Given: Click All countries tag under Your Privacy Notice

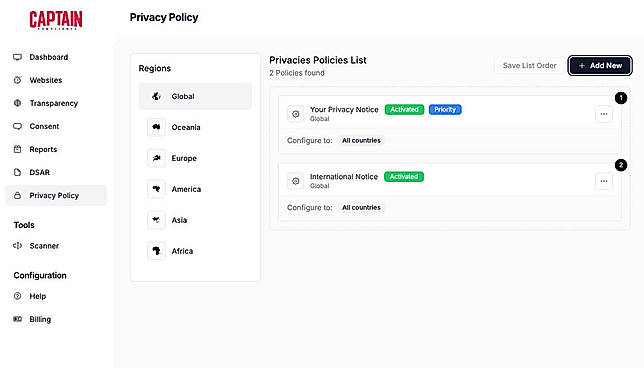Looking at the screenshot, I should (x=361, y=140).
